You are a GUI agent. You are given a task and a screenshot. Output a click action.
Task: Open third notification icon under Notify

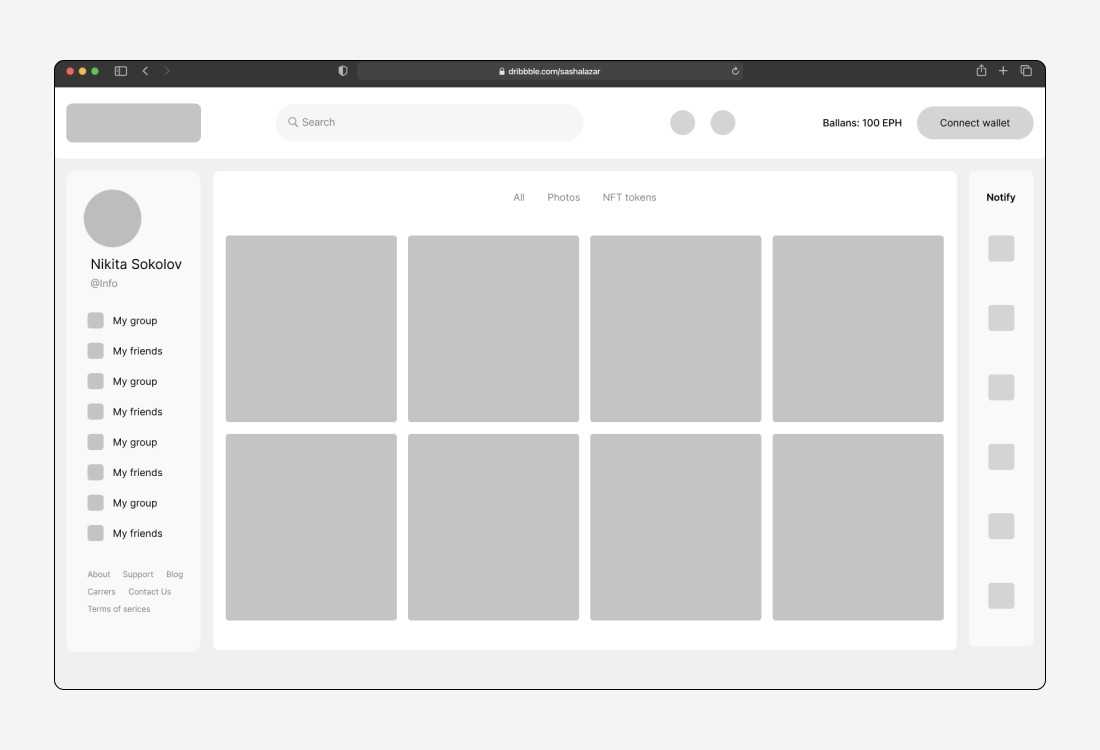point(1001,387)
